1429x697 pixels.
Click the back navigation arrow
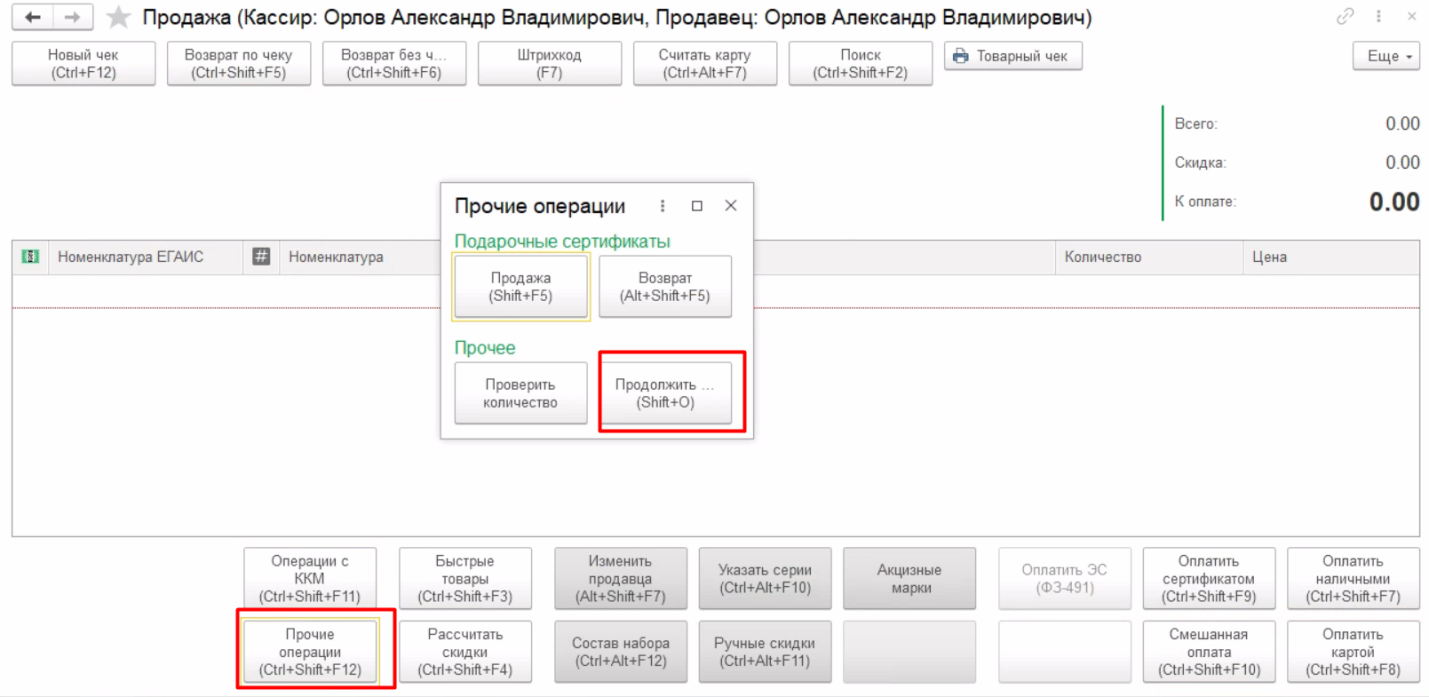pos(33,18)
